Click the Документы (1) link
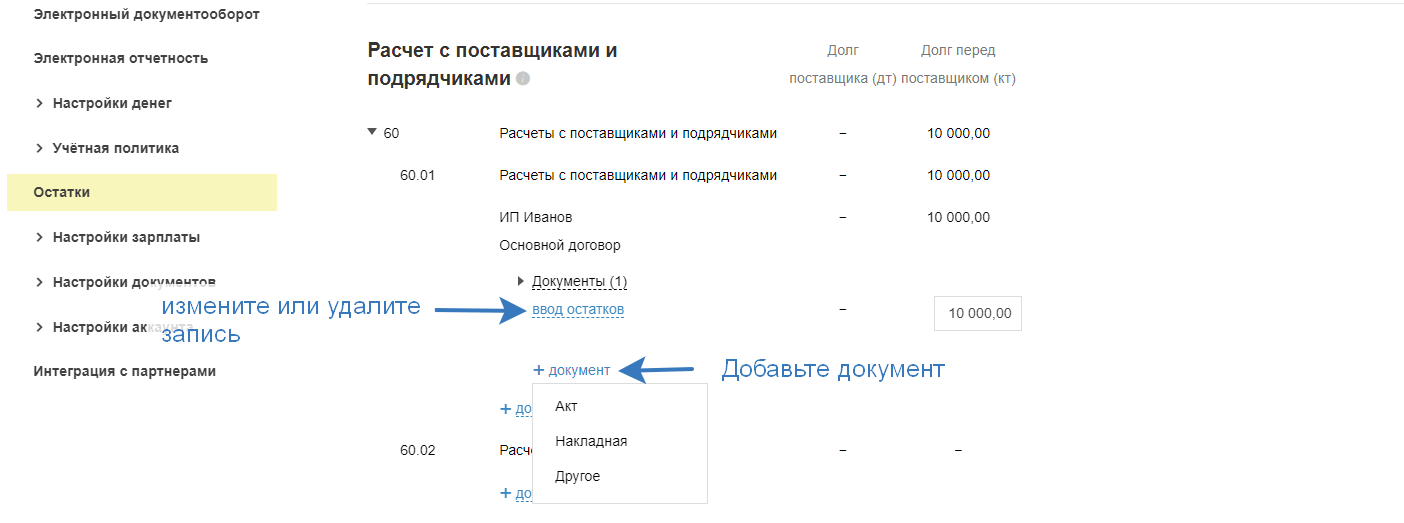 (580, 281)
